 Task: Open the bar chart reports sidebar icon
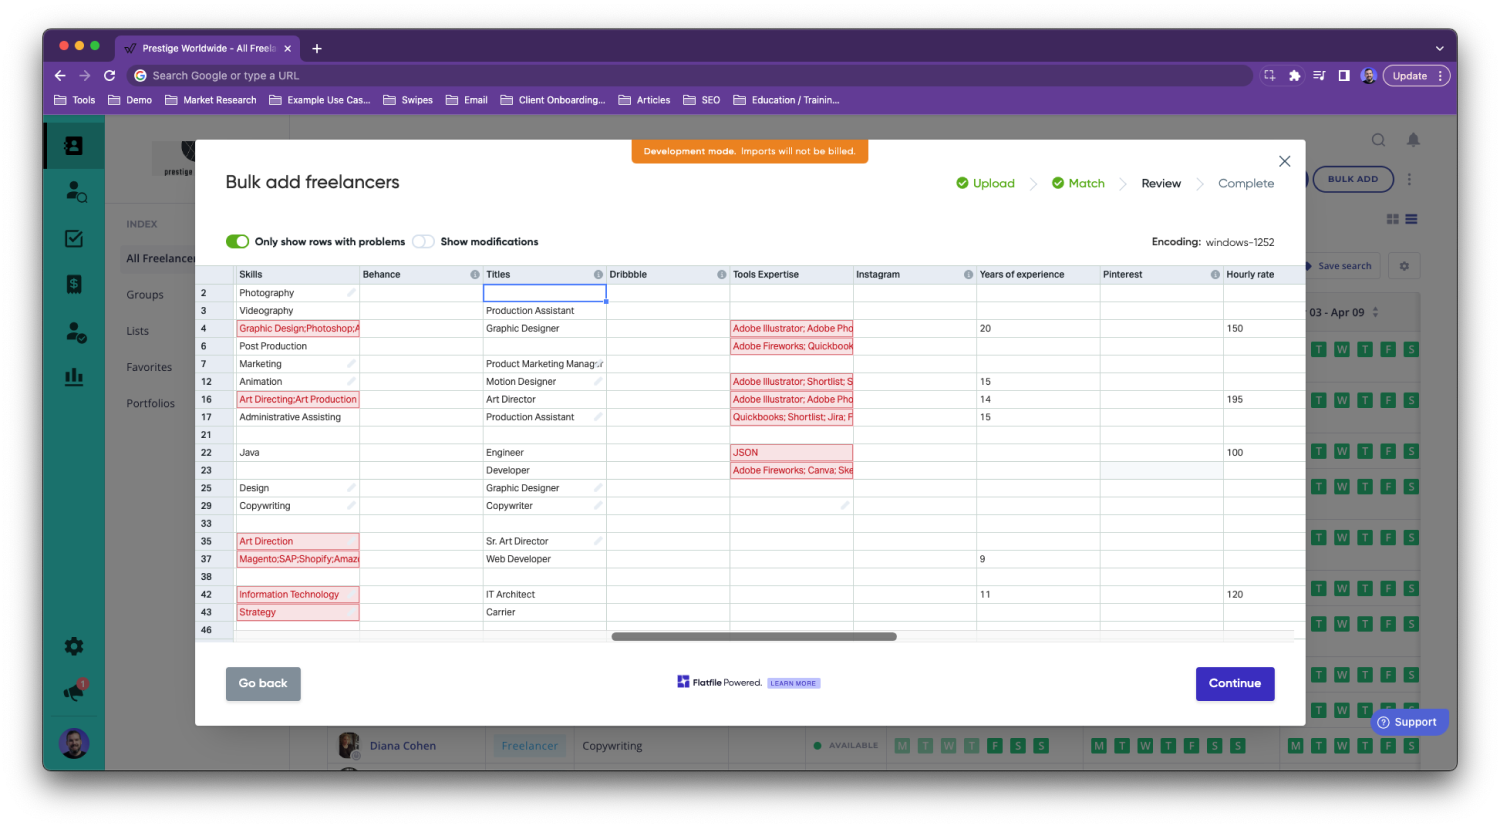tap(74, 377)
